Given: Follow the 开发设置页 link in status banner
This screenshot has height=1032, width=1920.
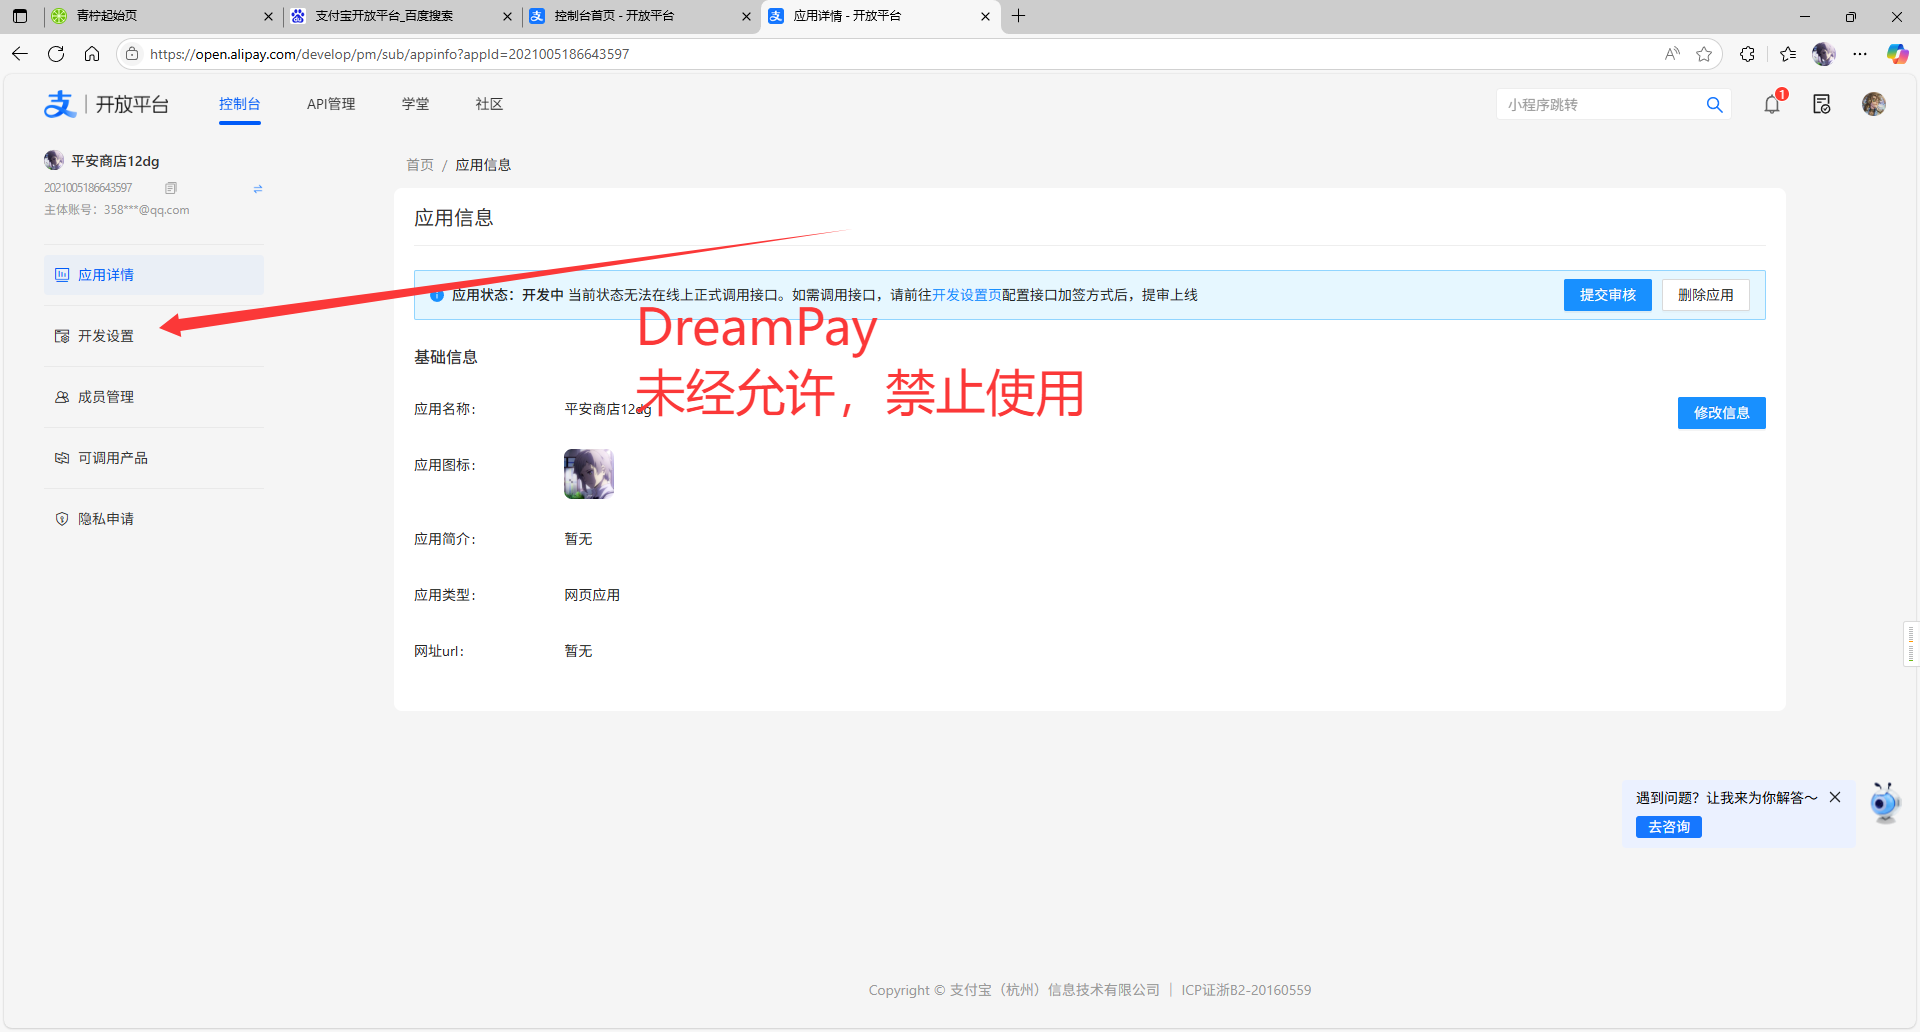Looking at the screenshot, I should click(x=966, y=295).
